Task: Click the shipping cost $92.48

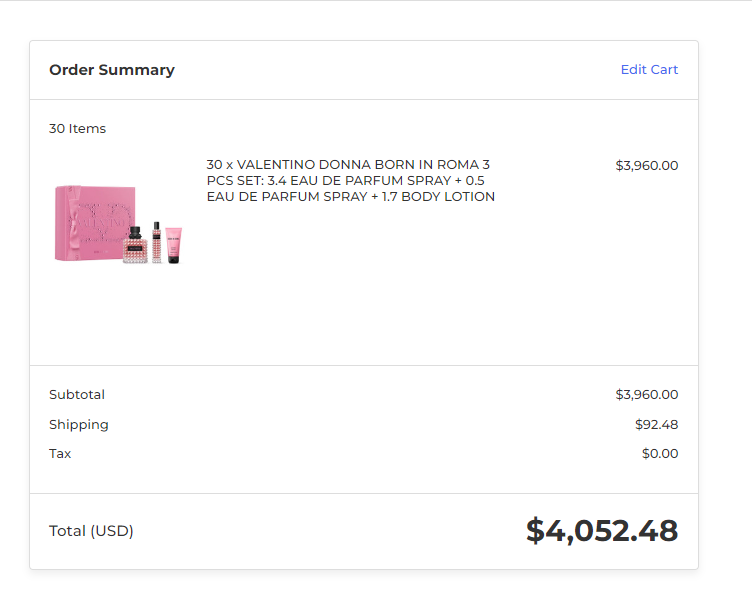Action: [656, 425]
